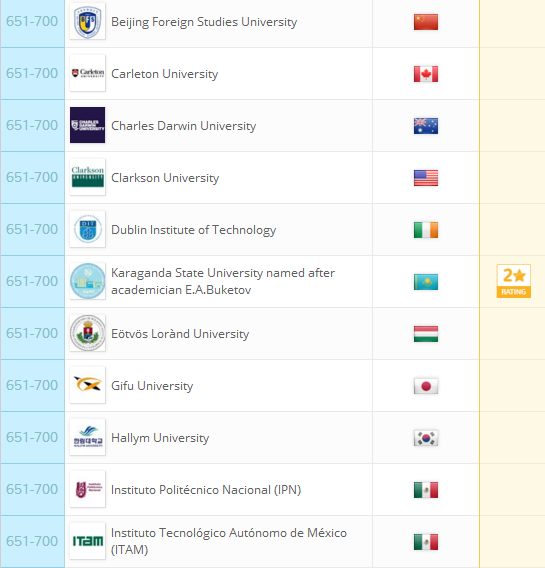Select the Japan flag icon

(426, 386)
